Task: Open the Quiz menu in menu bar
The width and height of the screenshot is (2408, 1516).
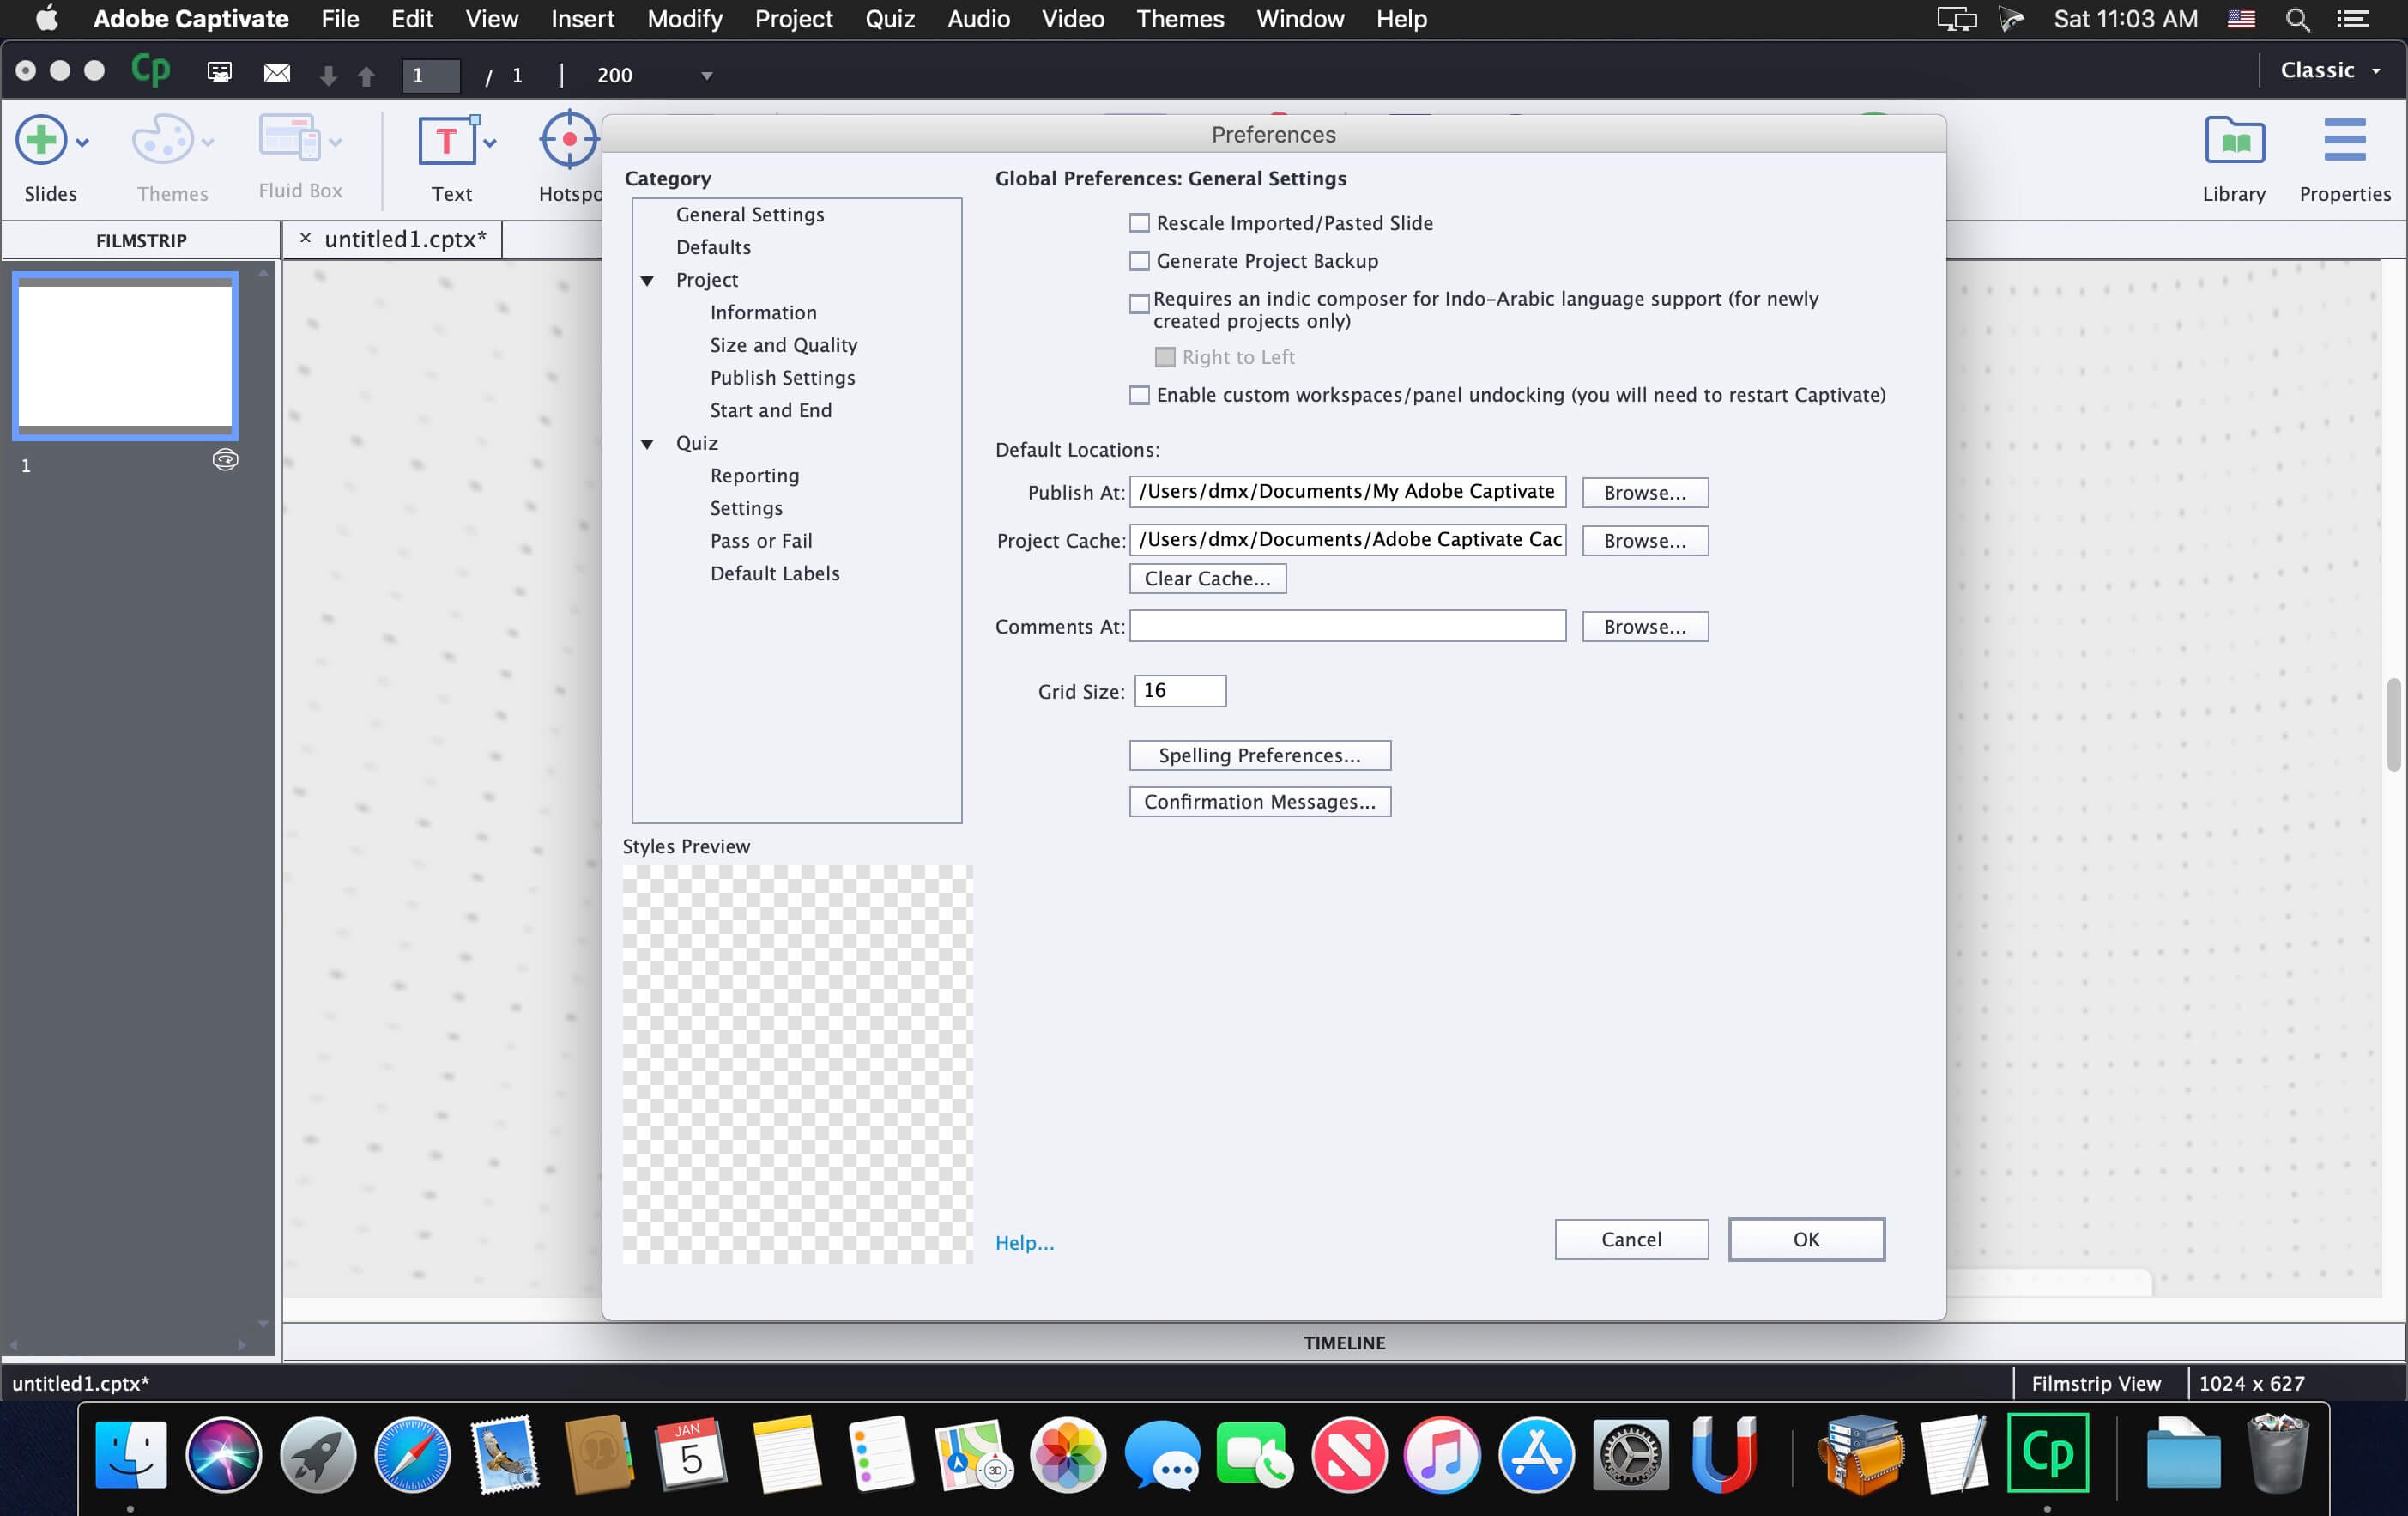Action: (x=890, y=19)
